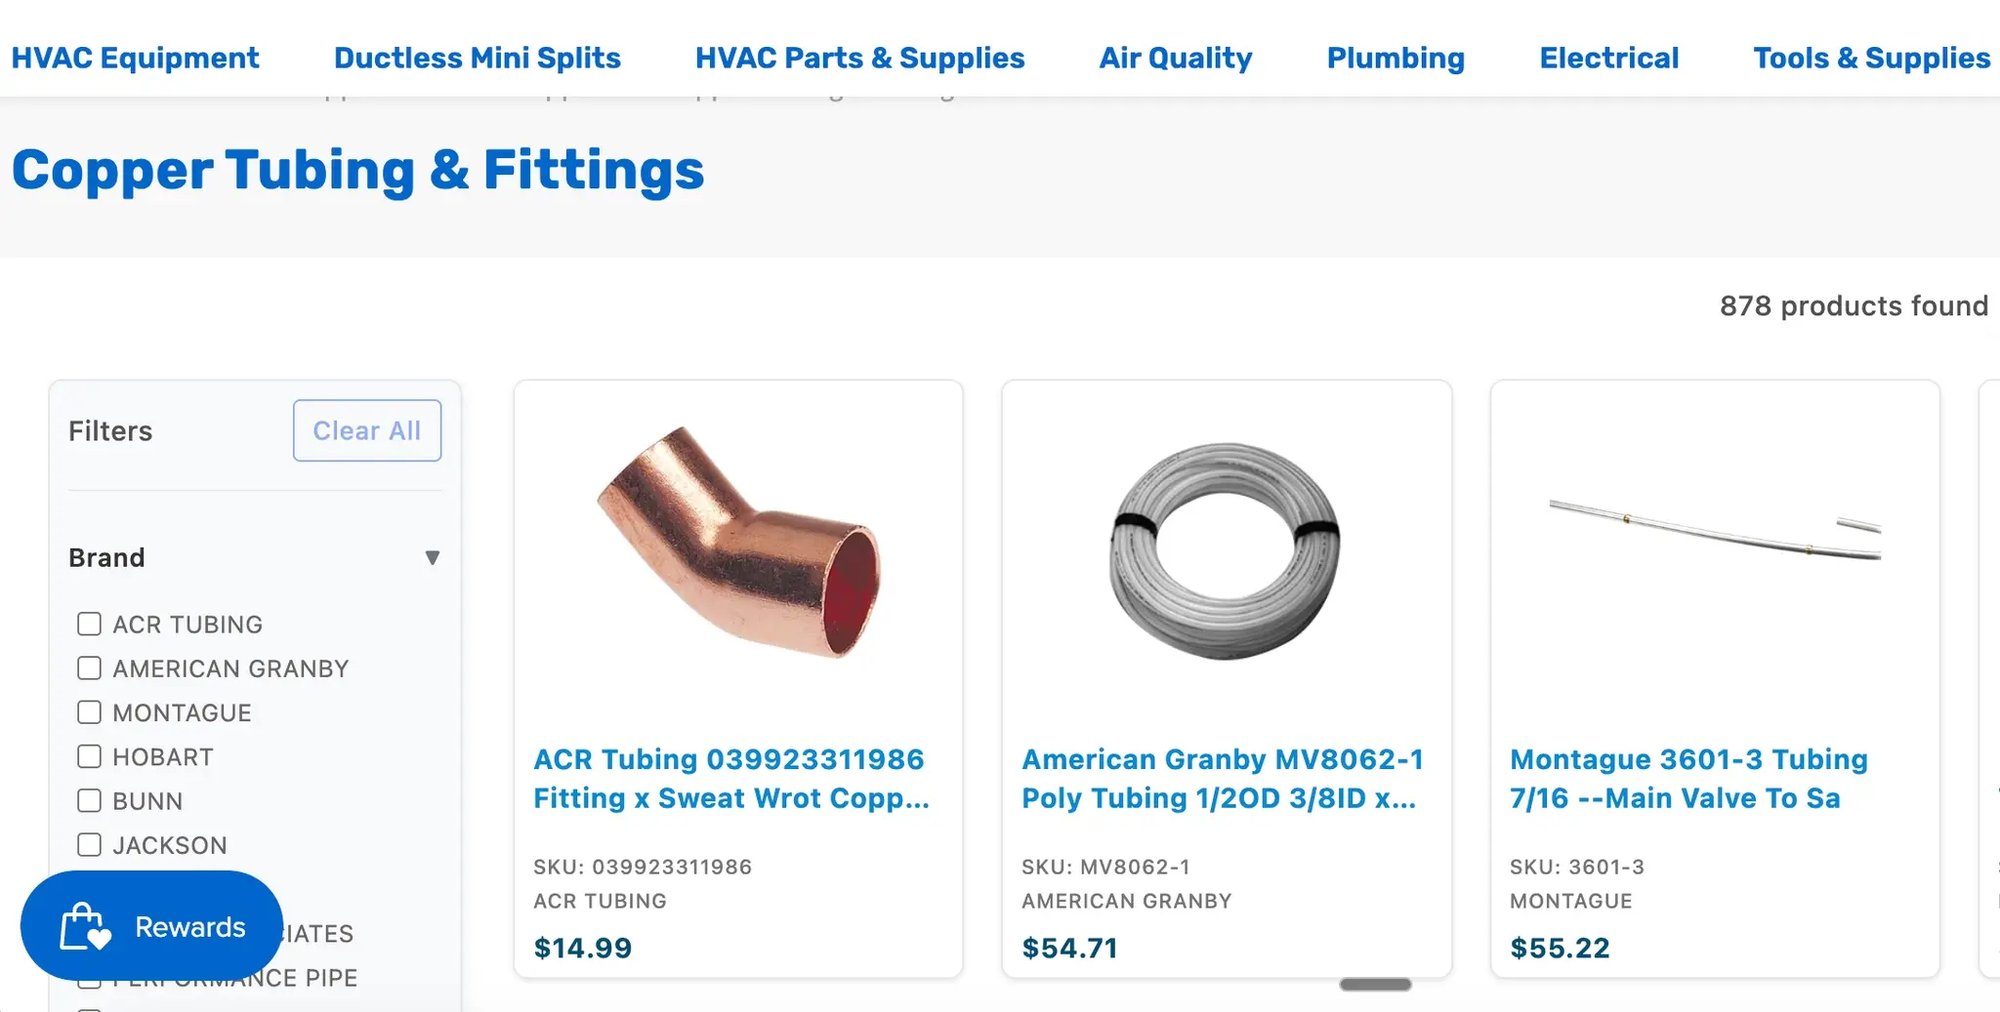Go to HVAC Parts & Supplies menu
This screenshot has width=2000, height=1012.
pyautogui.click(x=859, y=58)
